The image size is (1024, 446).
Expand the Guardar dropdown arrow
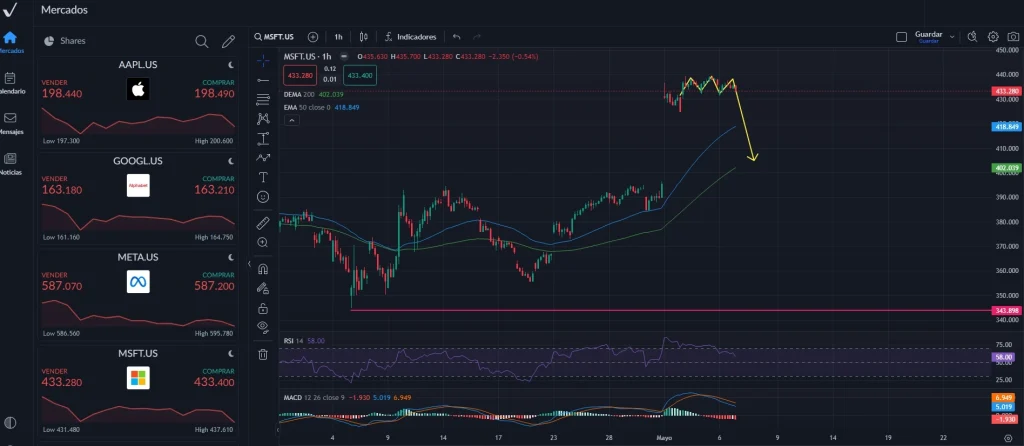click(x=952, y=37)
